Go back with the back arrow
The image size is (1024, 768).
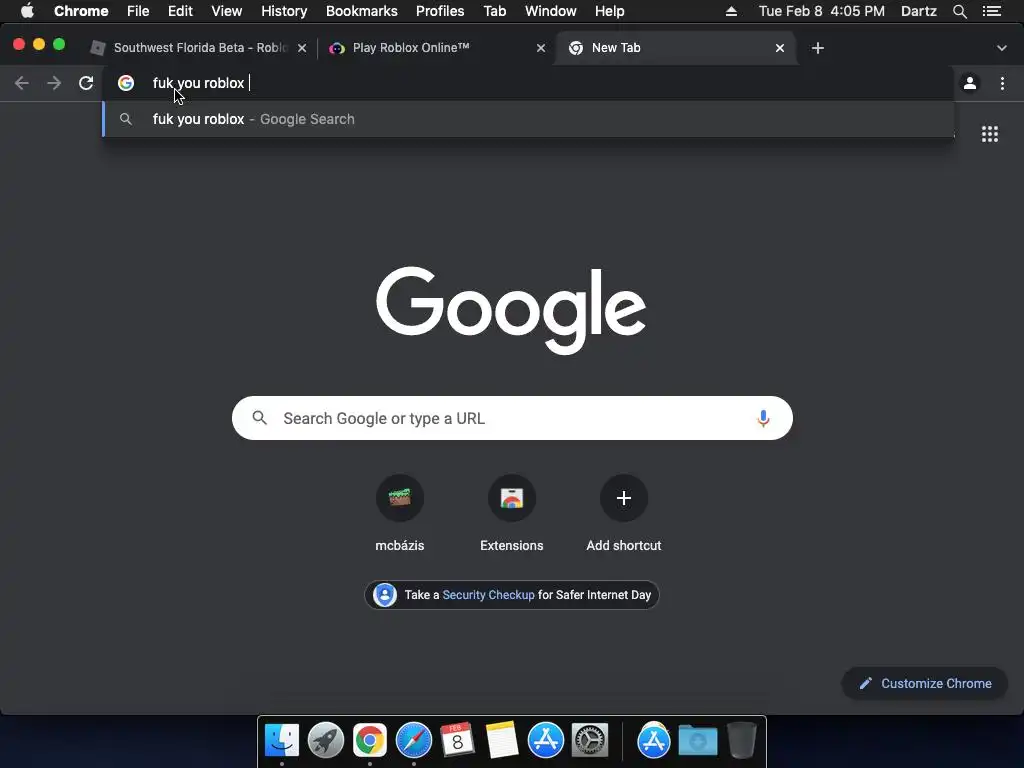[x=22, y=83]
